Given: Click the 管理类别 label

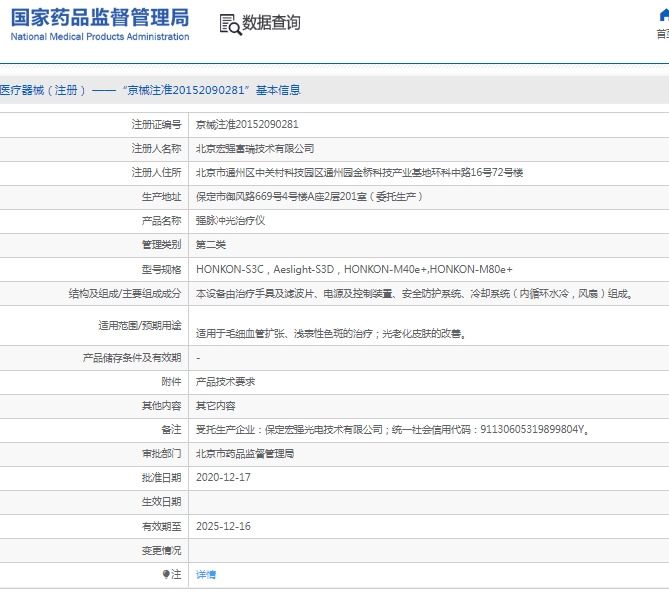Looking at the screenshot, I should pyautogui.click(x=162, y=244).
